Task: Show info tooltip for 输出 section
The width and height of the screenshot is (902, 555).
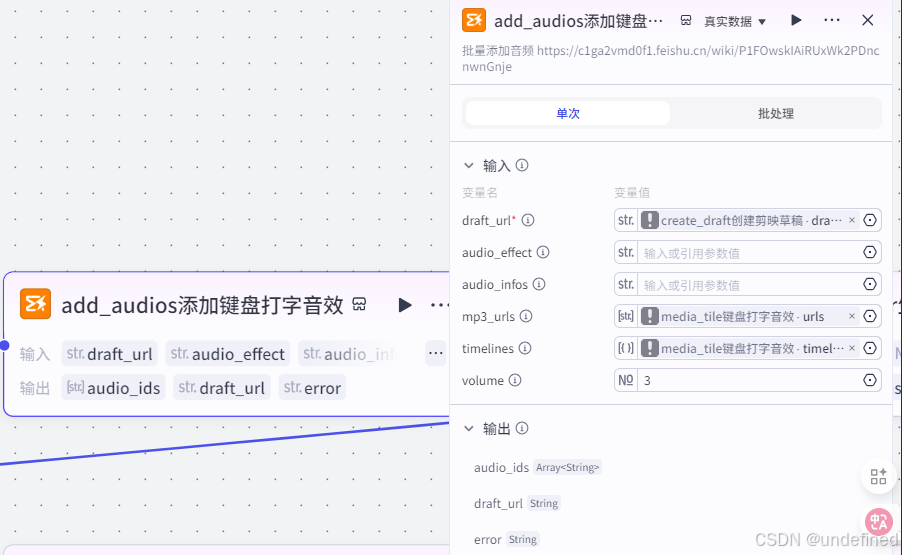Action: point(522,428)
